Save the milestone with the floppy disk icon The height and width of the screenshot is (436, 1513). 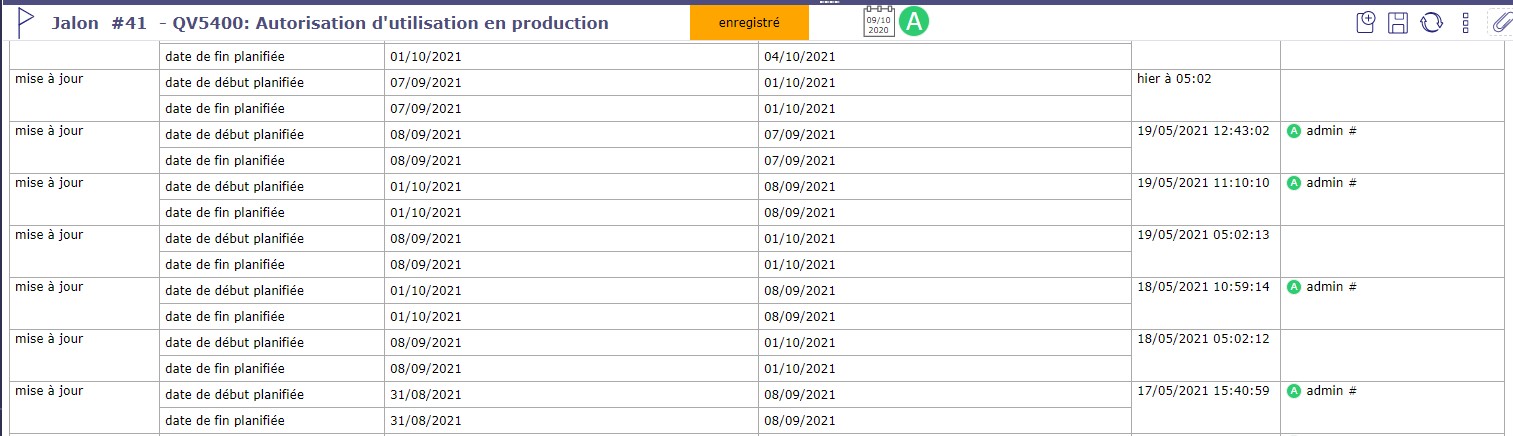point(1399,22)
